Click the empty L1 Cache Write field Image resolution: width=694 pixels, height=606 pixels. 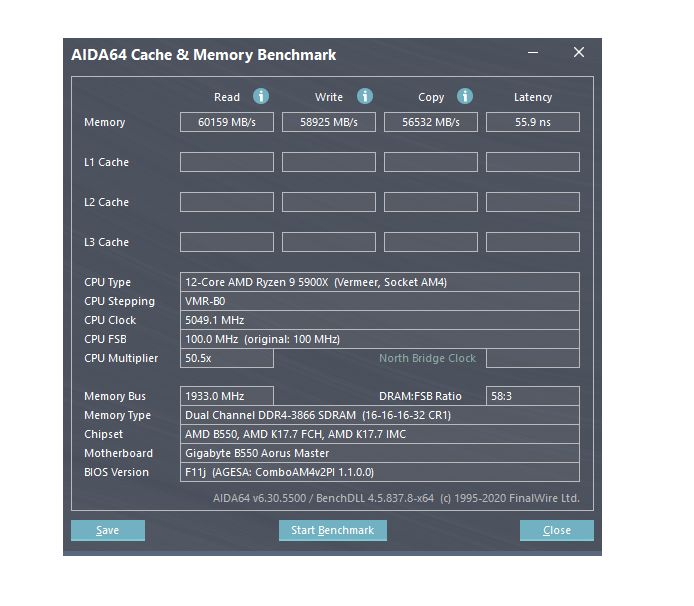pyautogui.click(x=329, y=162)
